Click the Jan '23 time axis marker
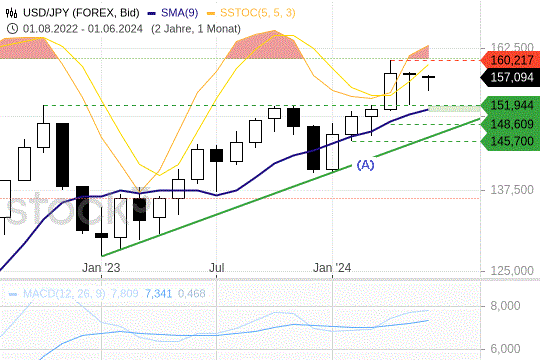Viewport: 540px width, 360px height. point(101,268)
